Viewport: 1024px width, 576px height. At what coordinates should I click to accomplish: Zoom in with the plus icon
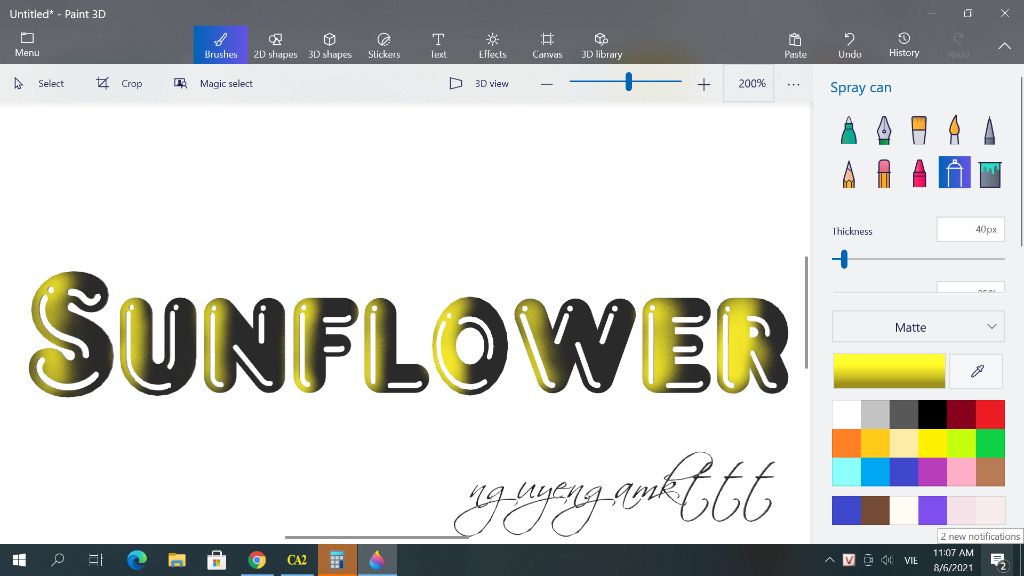[703, 84]
